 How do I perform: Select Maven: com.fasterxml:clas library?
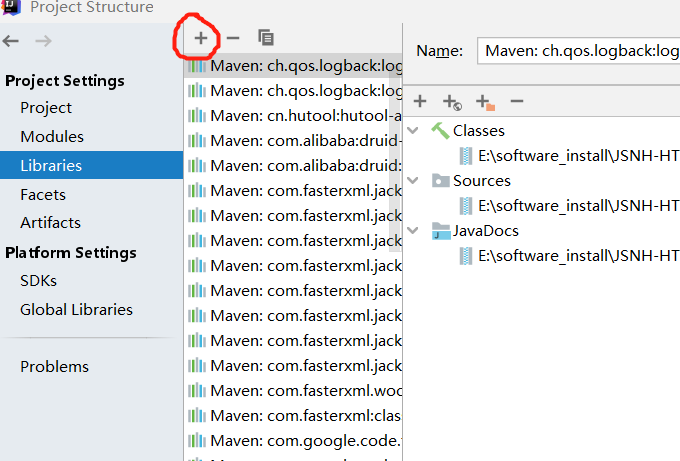293,415
